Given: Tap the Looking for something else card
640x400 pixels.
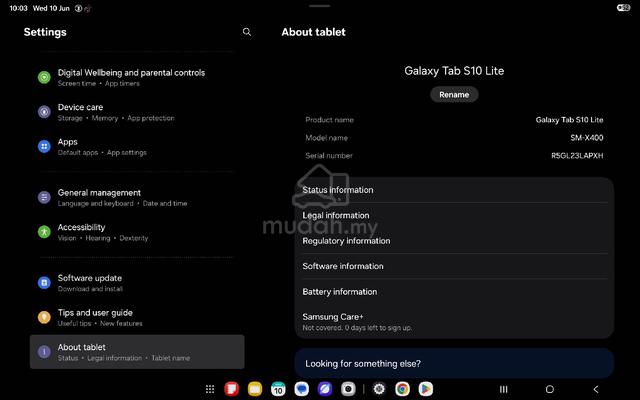Looking at the screenshot, I should pos(454,363).
